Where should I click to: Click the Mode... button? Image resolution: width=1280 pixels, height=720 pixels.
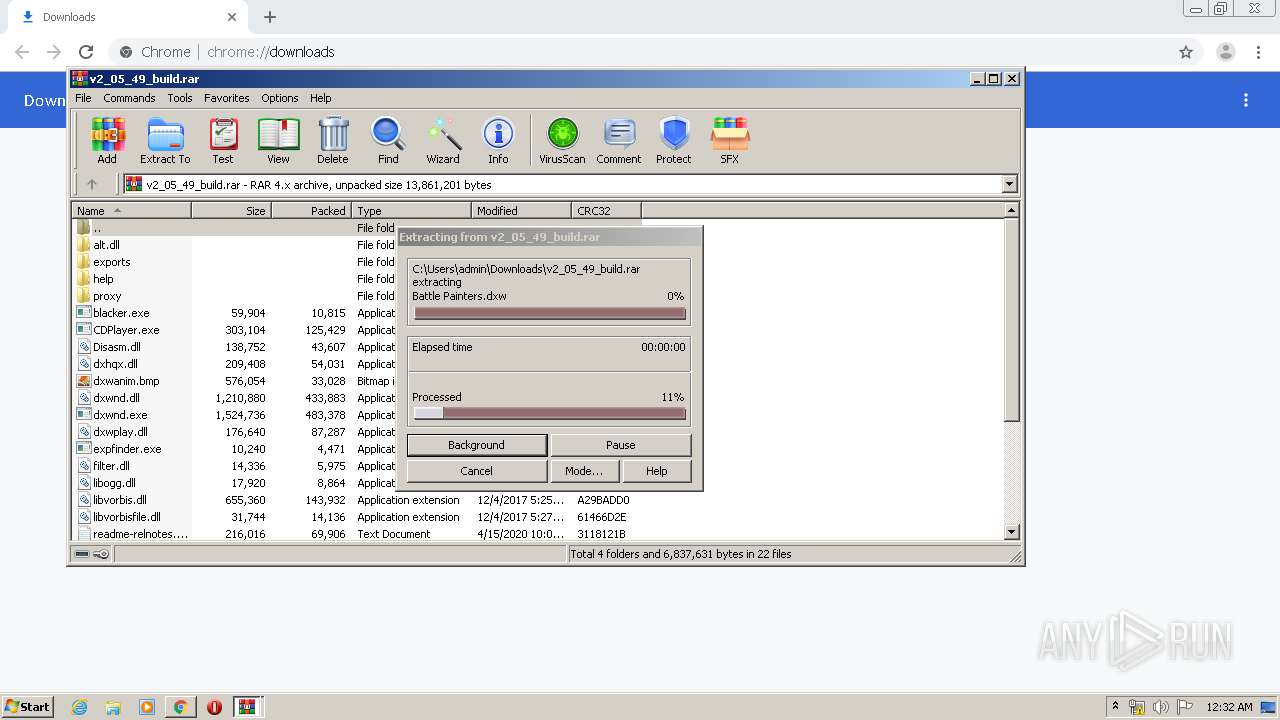(x=584, y=471)
